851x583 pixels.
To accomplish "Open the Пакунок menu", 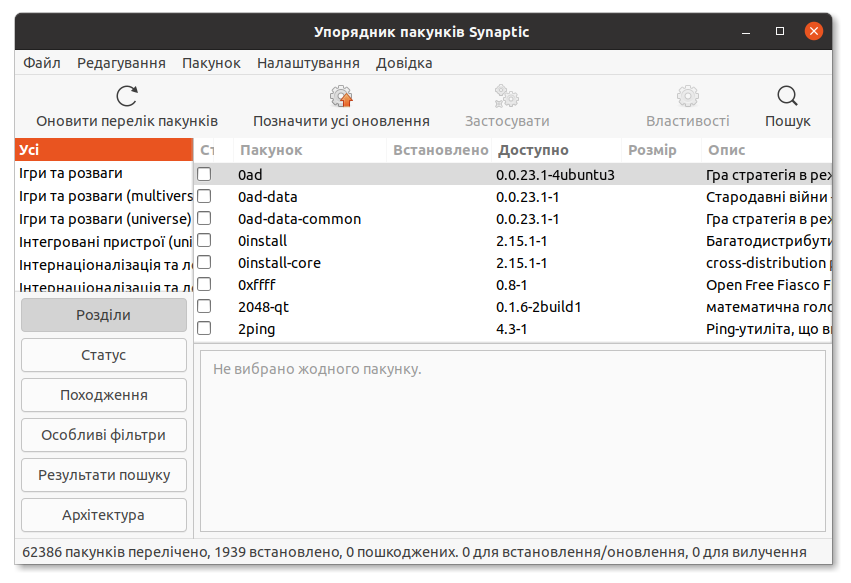I will [x=211, y=62].
